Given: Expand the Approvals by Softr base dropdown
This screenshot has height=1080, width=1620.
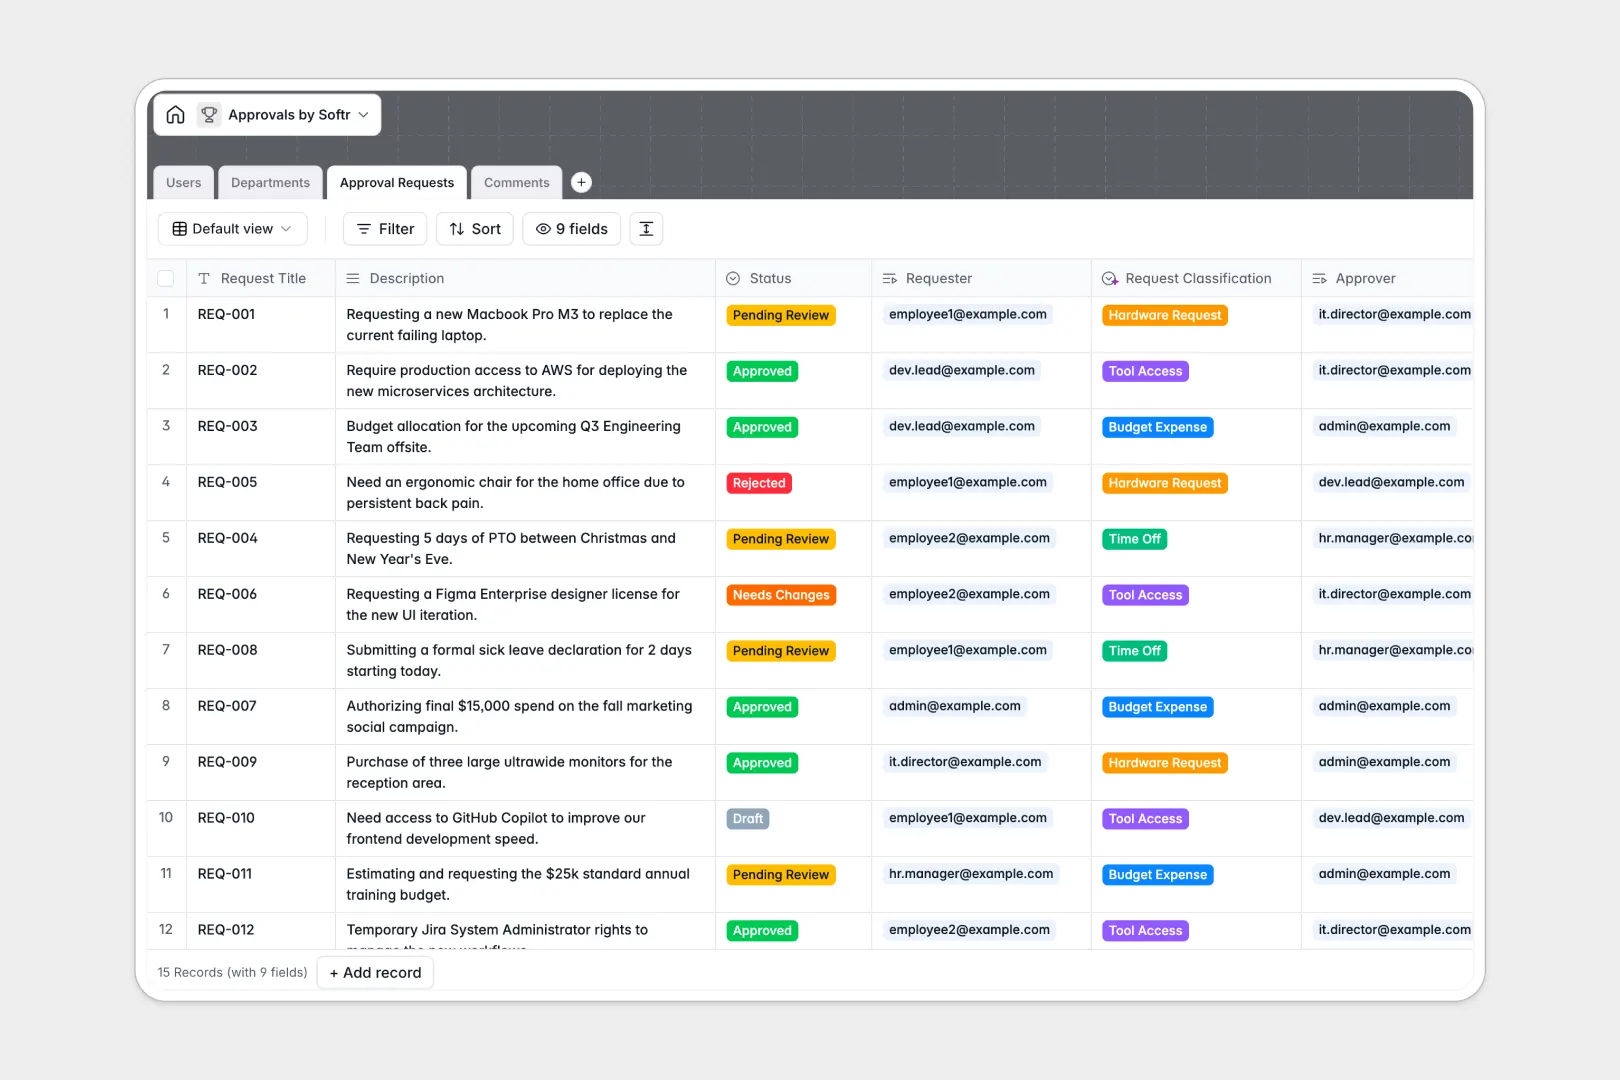Looking at the screenshot, I should [364, 114].
